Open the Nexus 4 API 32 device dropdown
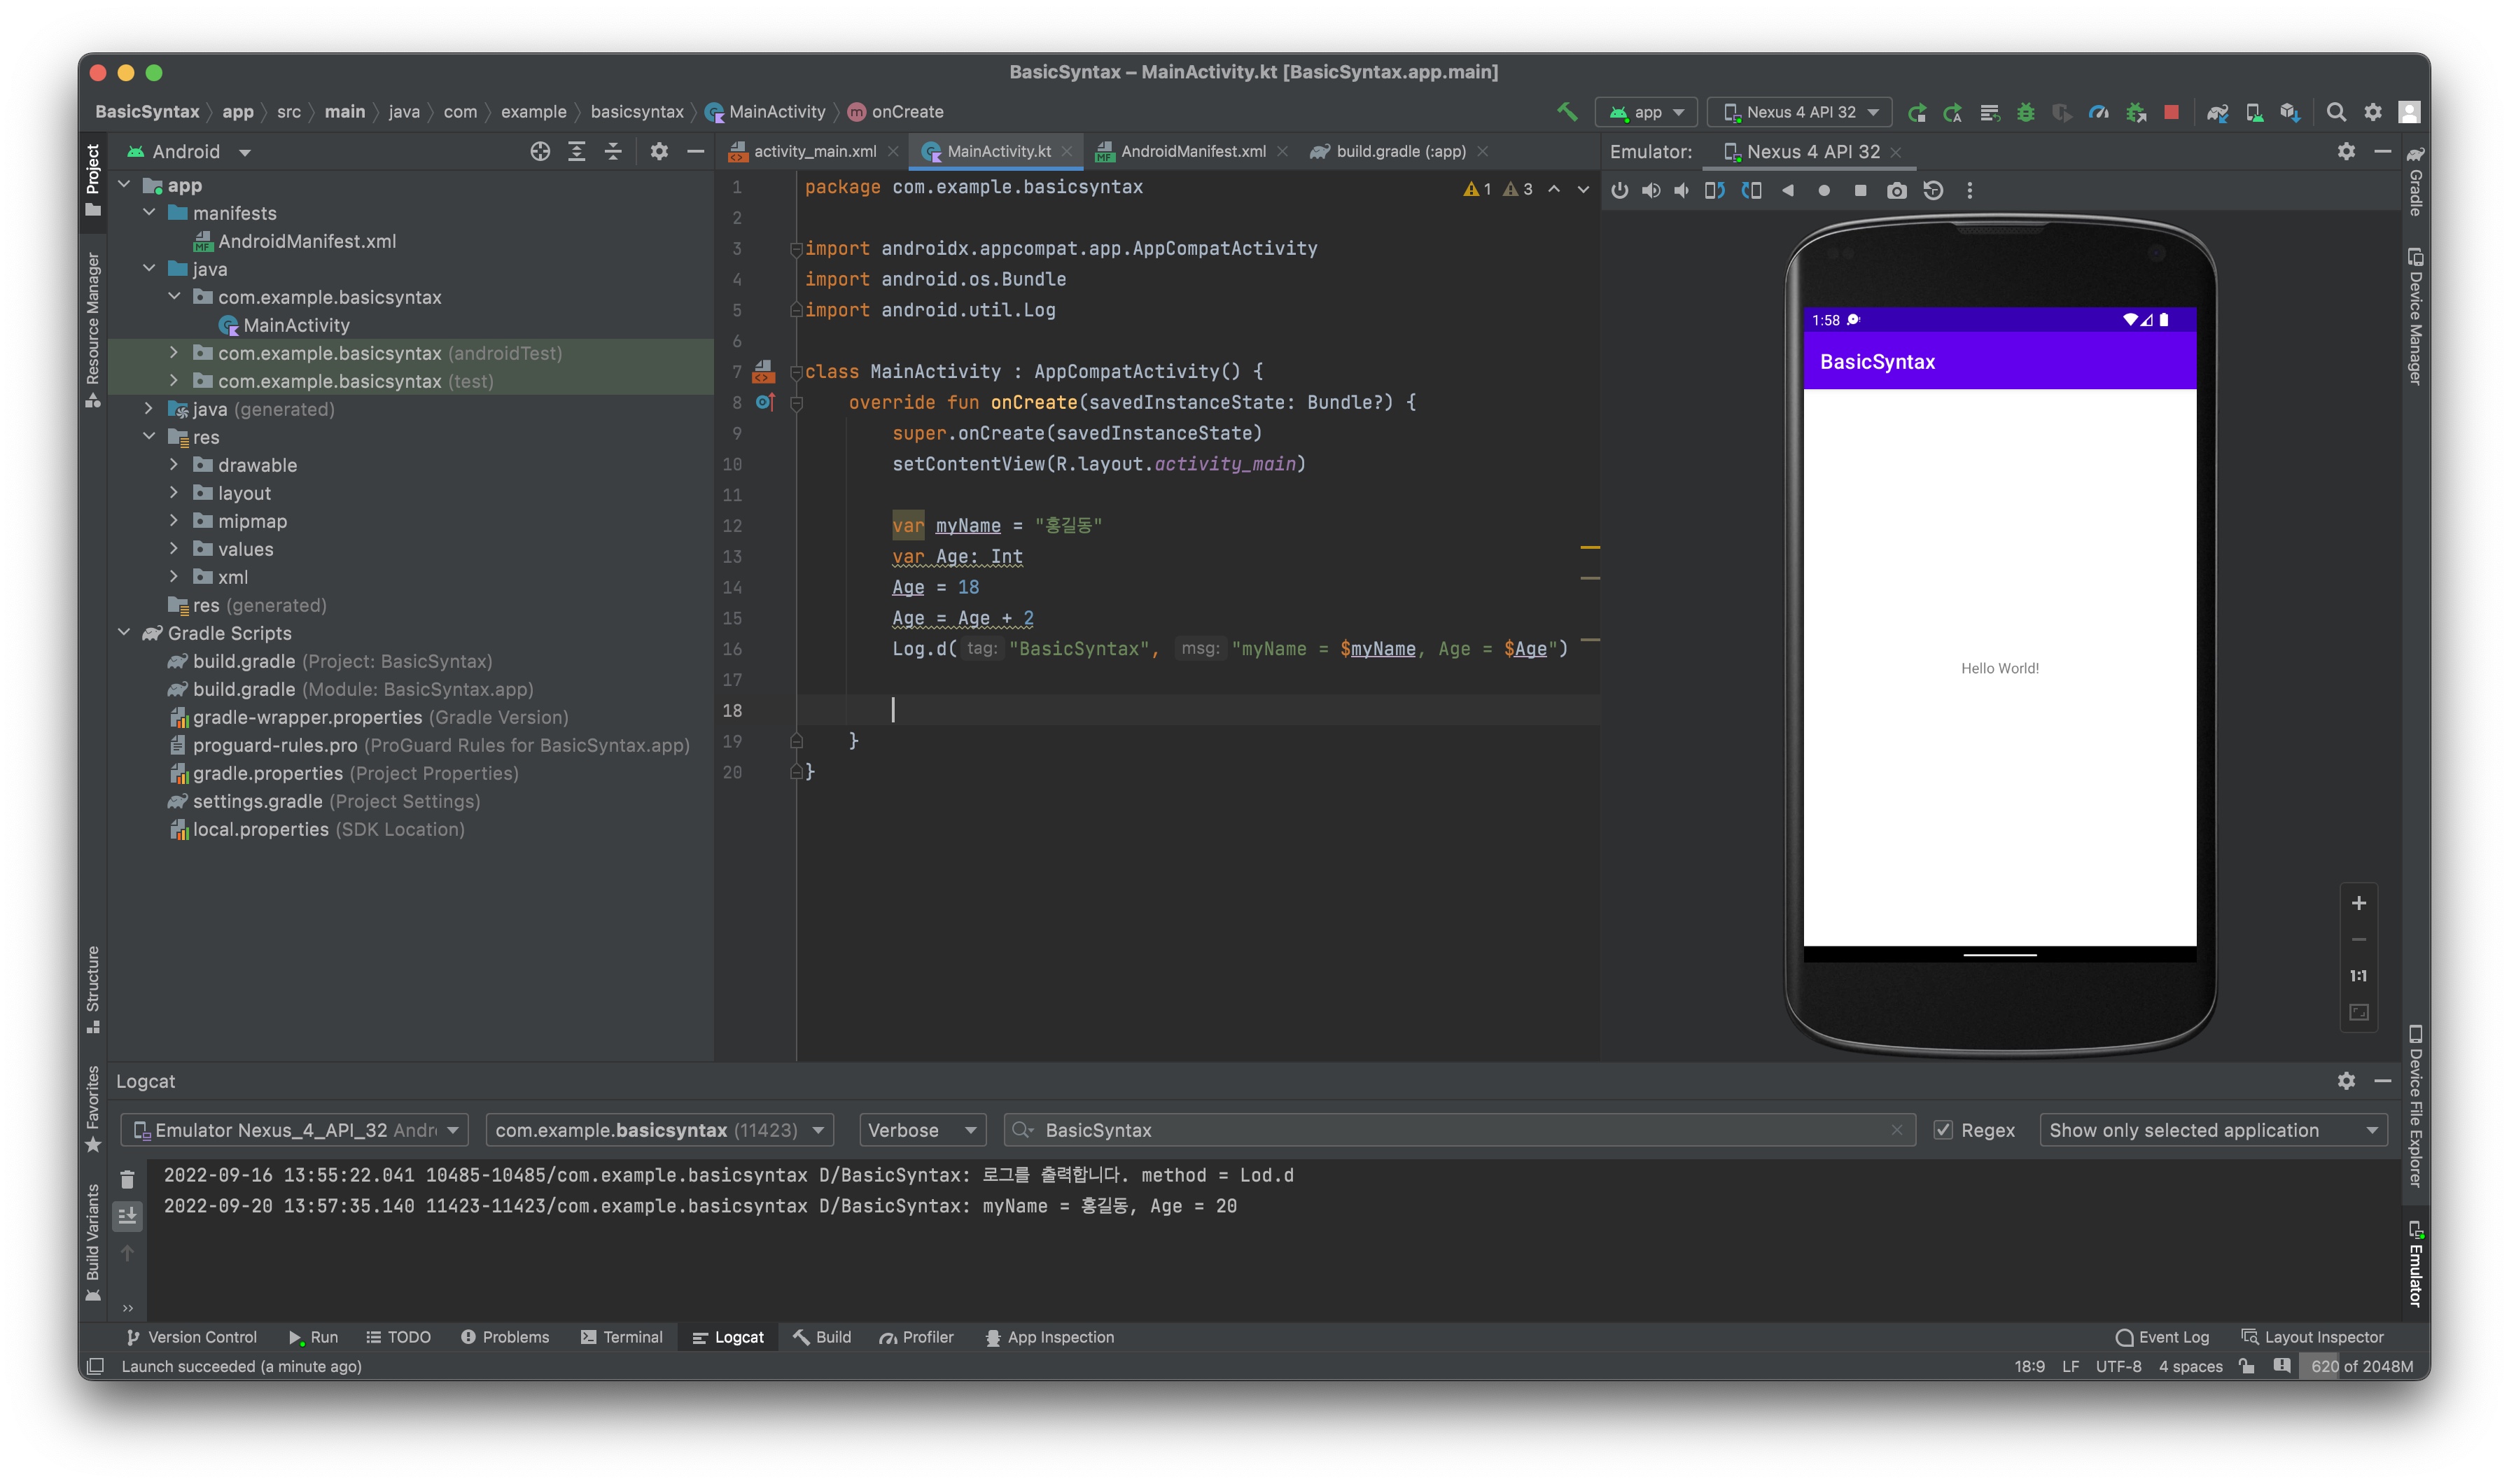The height and width of the screenshot is (1484, 2509). tap(1800, 112)
